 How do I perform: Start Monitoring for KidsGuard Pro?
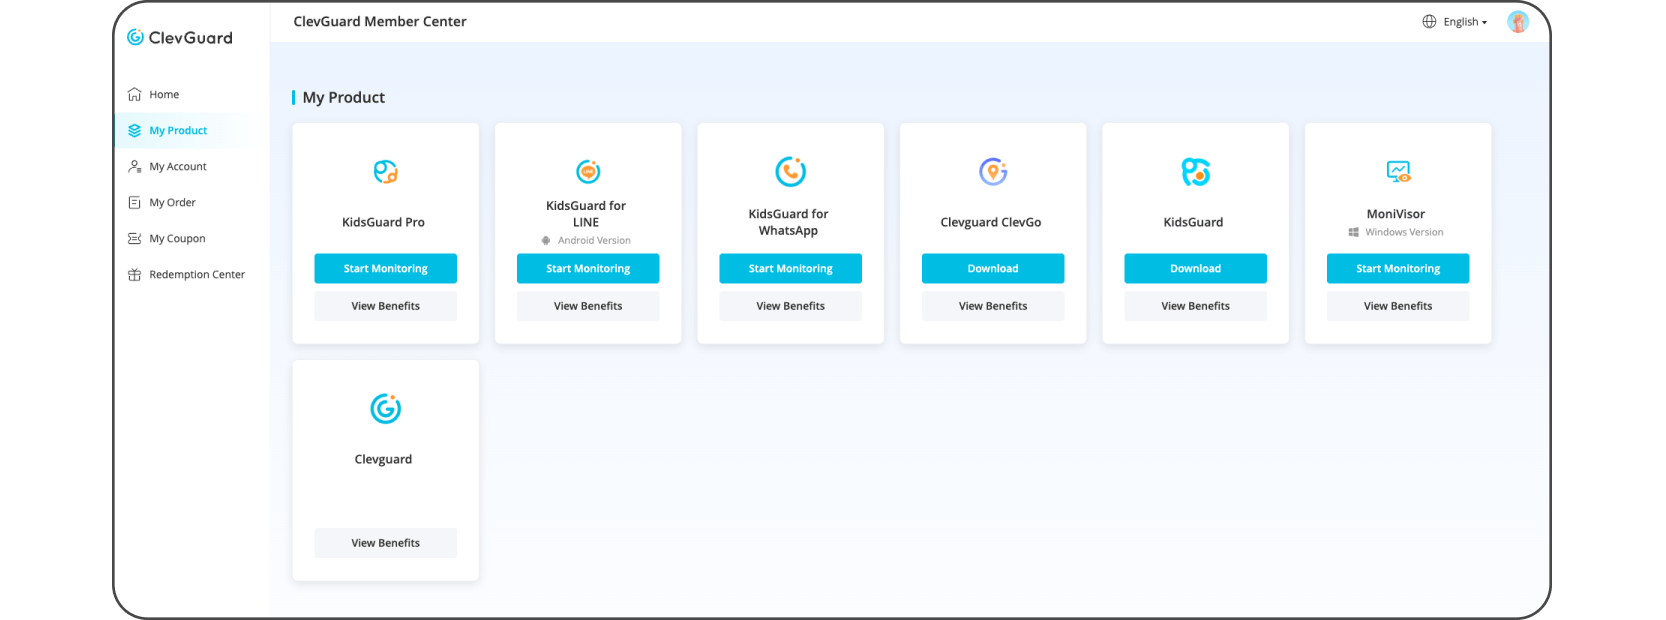pos(385,268)
